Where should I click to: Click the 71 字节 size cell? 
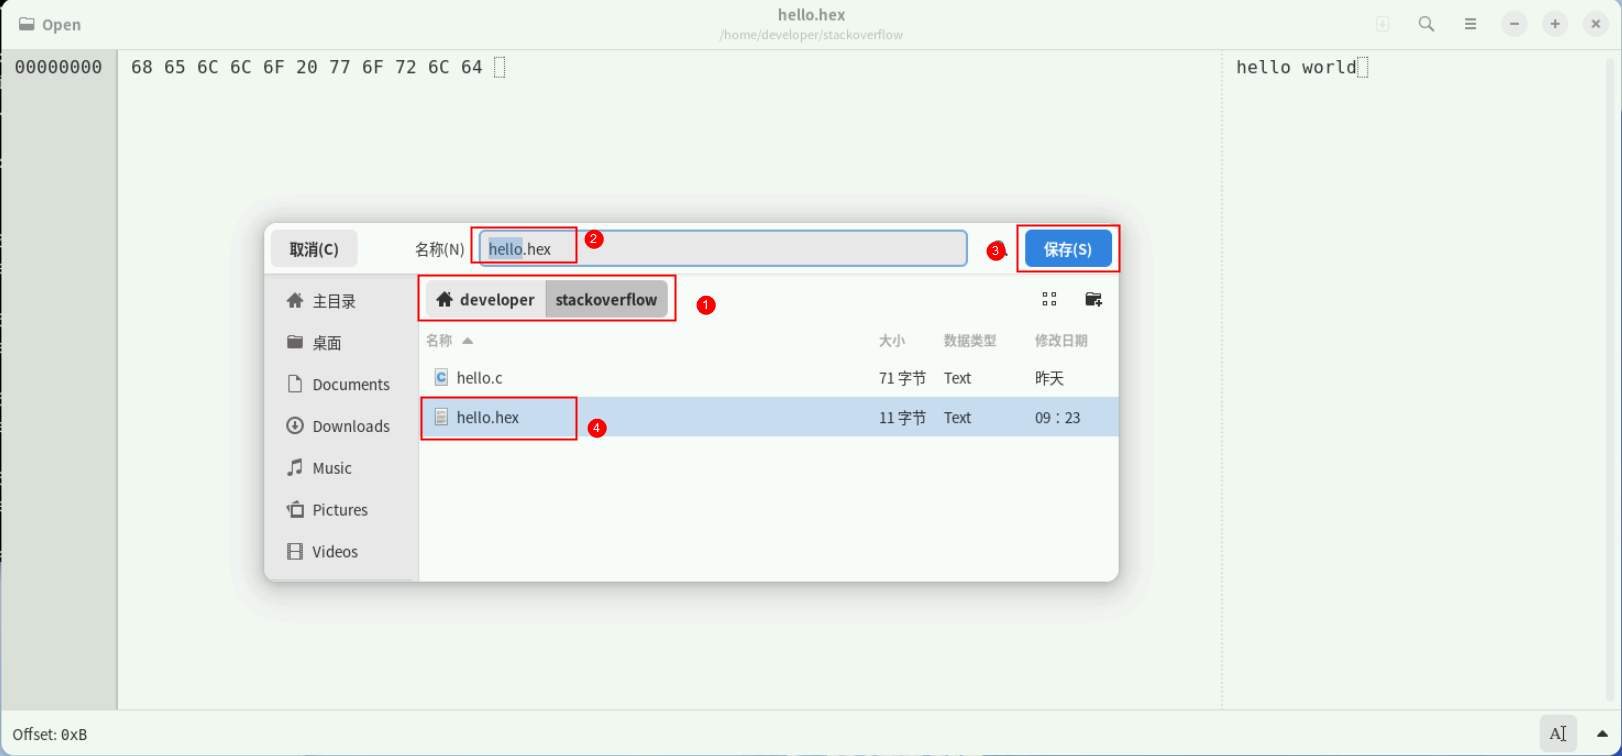click(902, 378)
